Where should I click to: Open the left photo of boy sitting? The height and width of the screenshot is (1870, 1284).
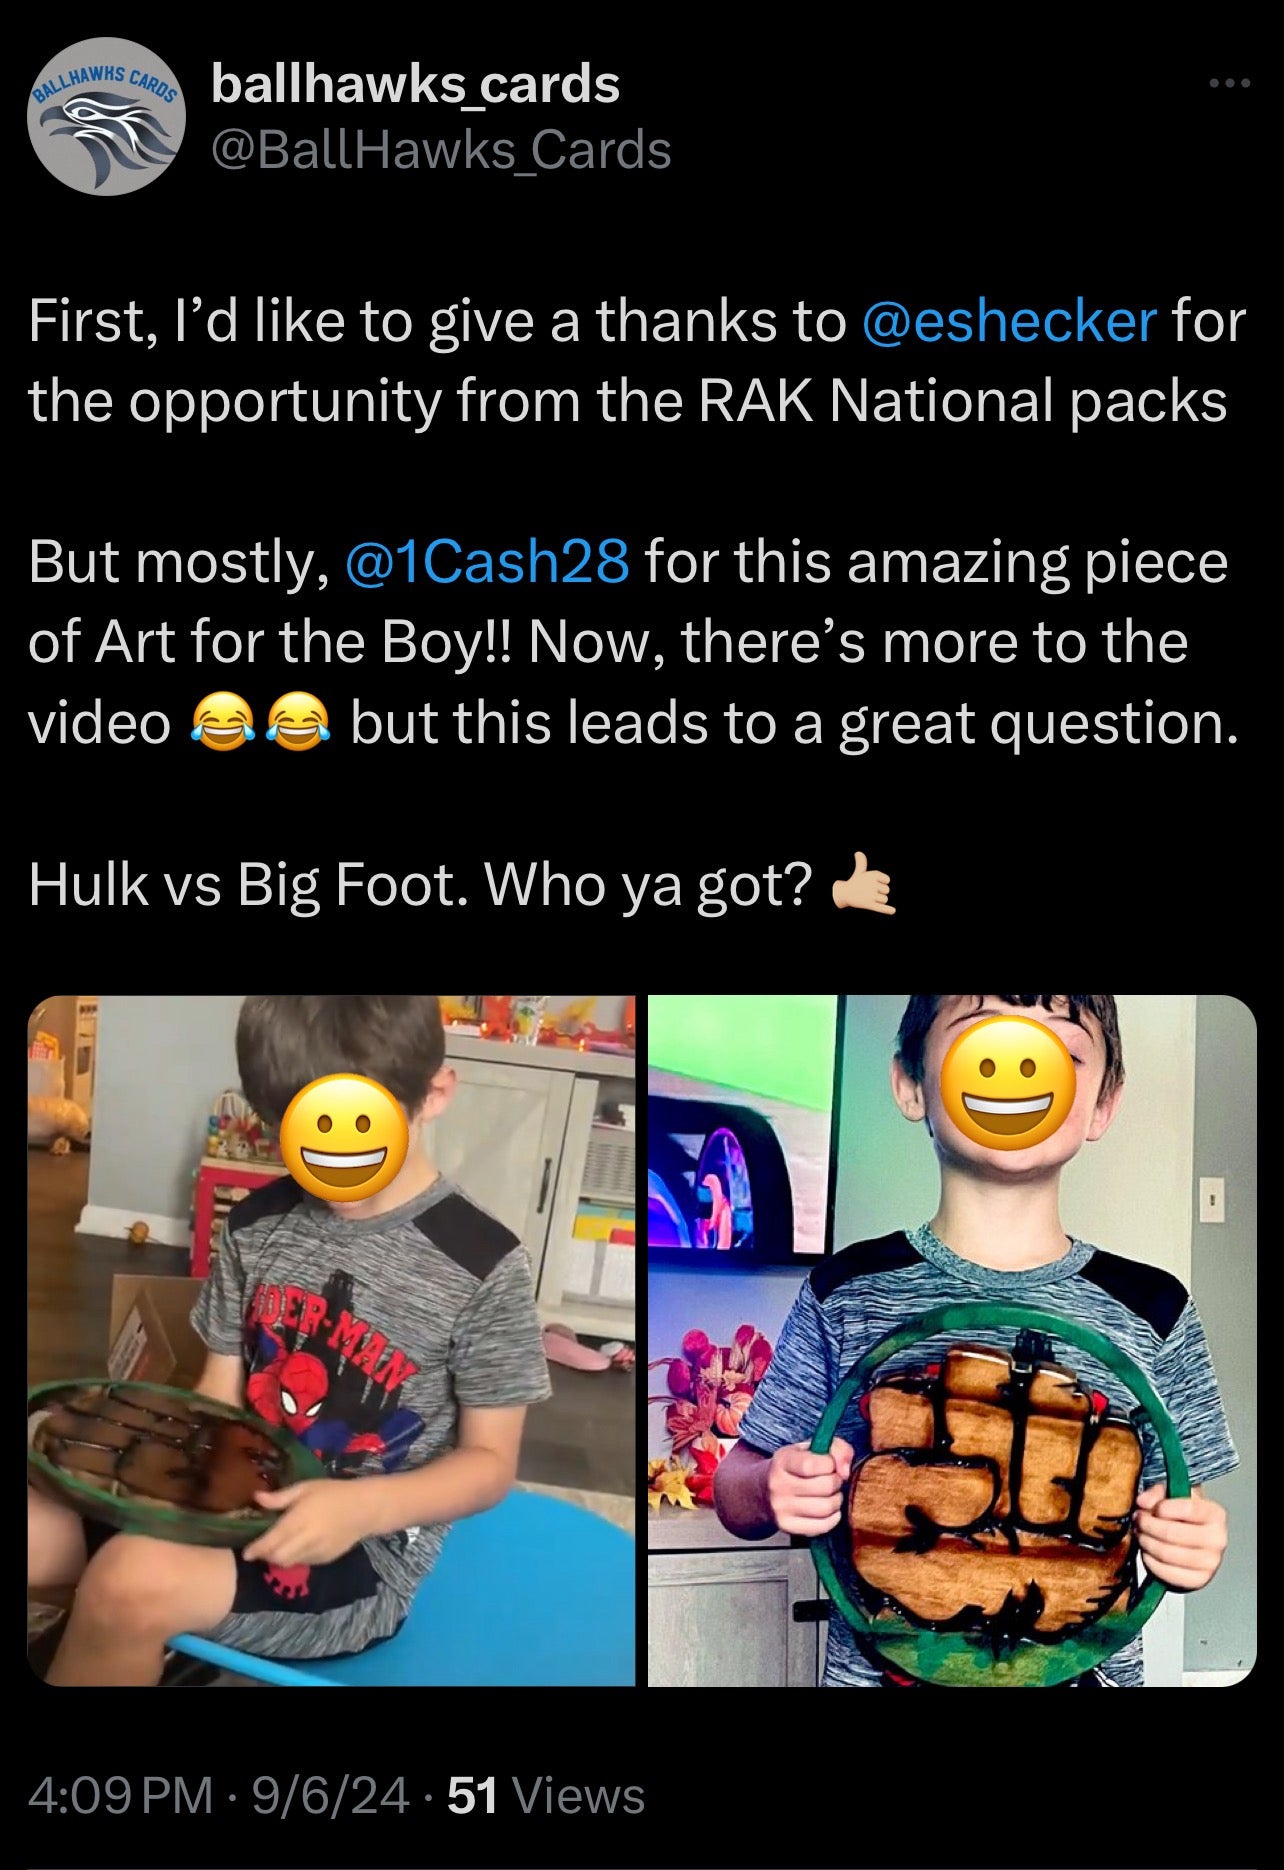331,1340
